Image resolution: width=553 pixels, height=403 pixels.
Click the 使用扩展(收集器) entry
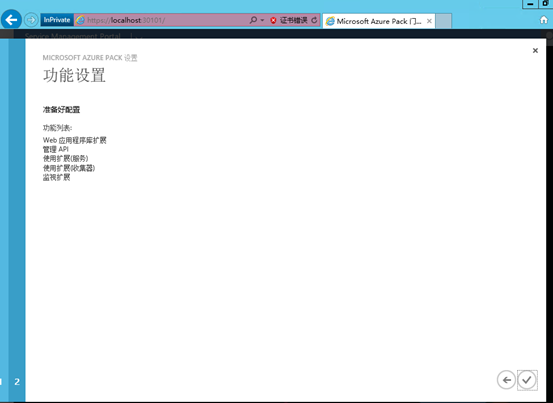pyautogui.click(x=69, y=168)
